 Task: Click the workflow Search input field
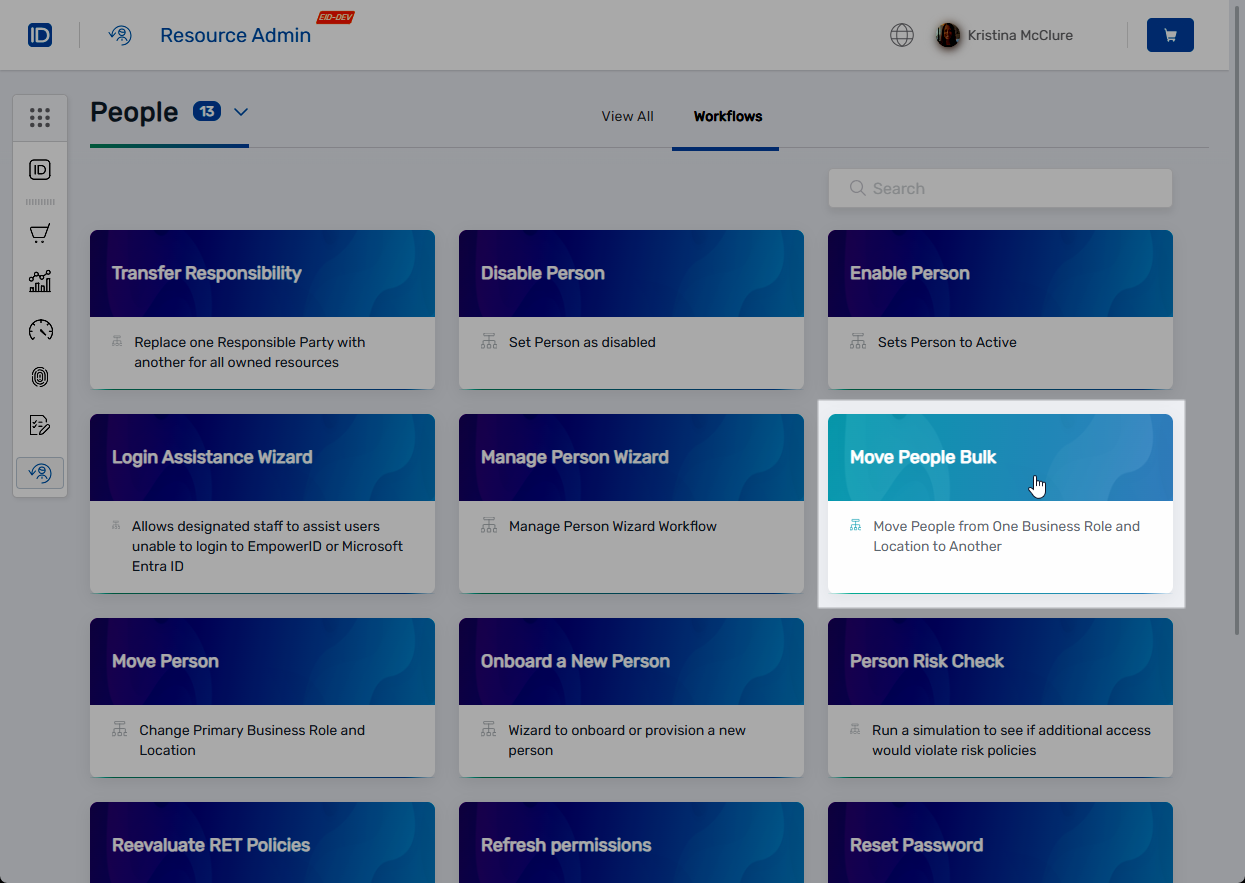coord(1000,188)
